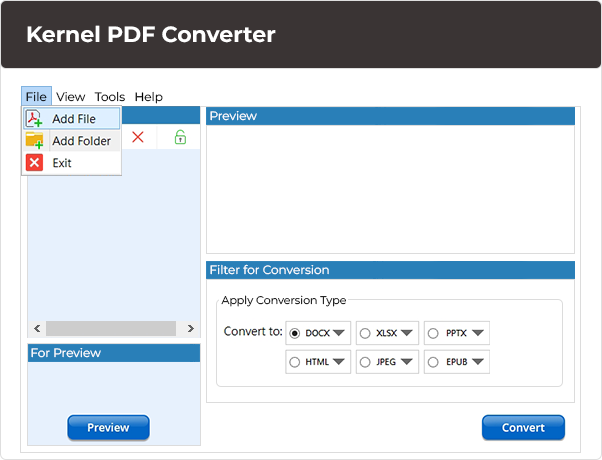602x460 pixels.
Task: Expand the PPTX dropdown arrow
Action: point(478,333)
